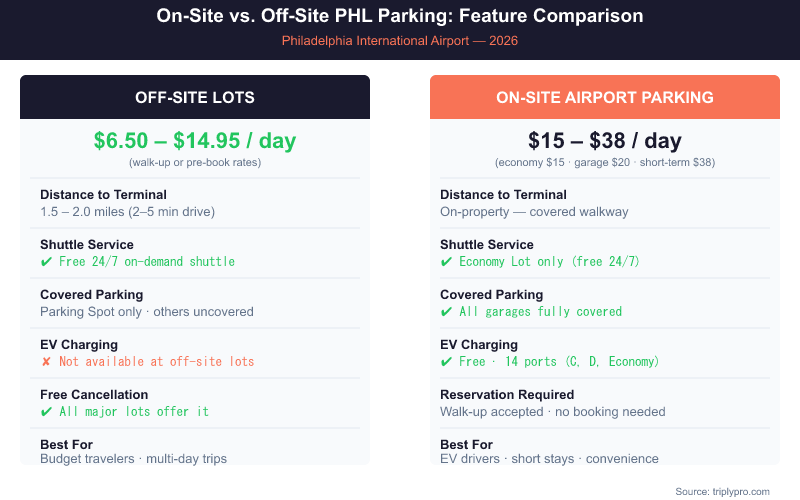Image resolution: width=800 pixels, height=500 pixels.
Task: Click the checkmark beside Free 14 ports
Action: click(x=446, y=362)
